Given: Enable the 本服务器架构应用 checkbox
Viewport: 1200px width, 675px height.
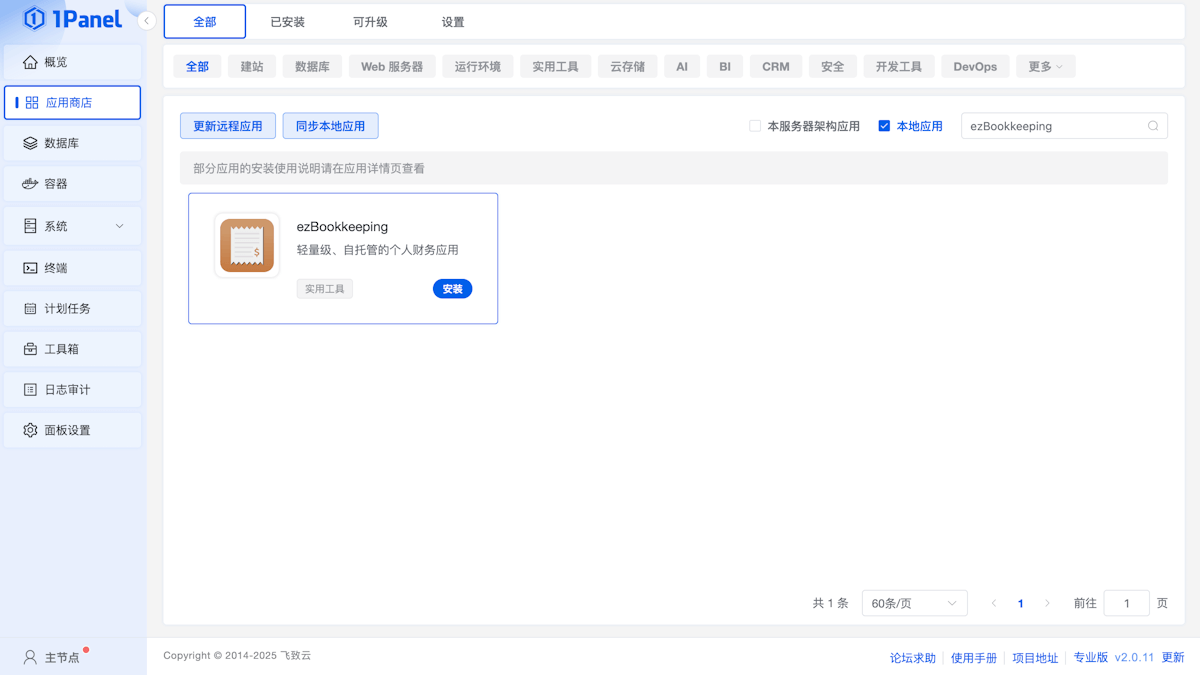Looking at the screenshot, I should [x=755, y=126].
